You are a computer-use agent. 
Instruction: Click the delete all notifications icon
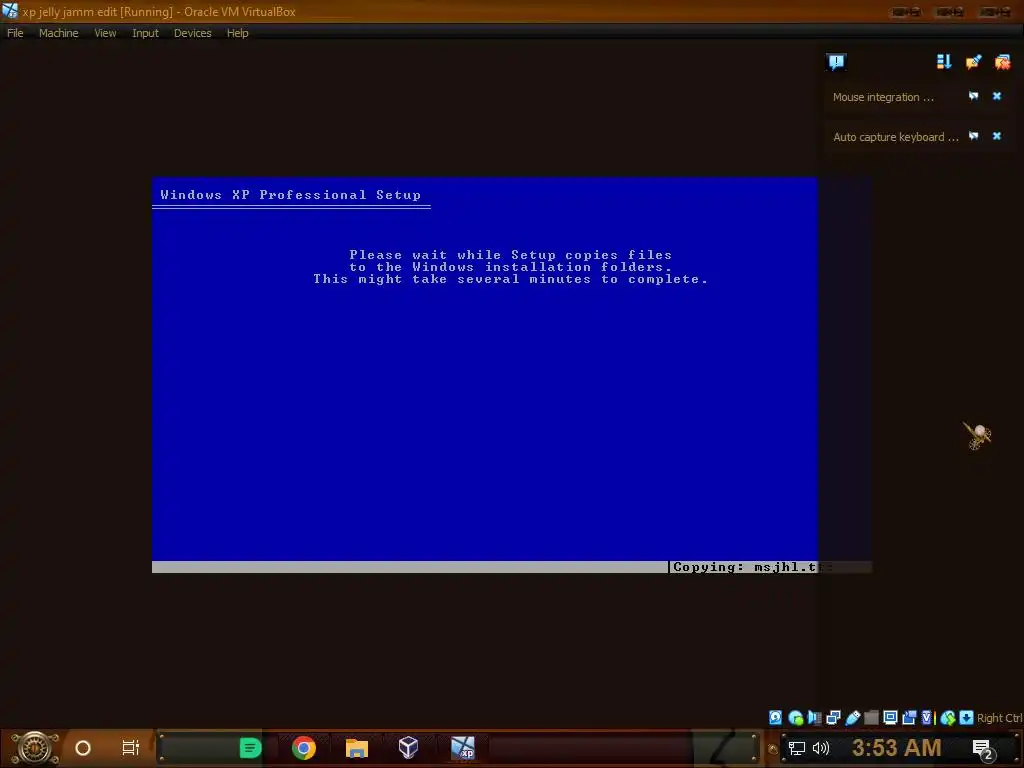tap(1002, 62)
